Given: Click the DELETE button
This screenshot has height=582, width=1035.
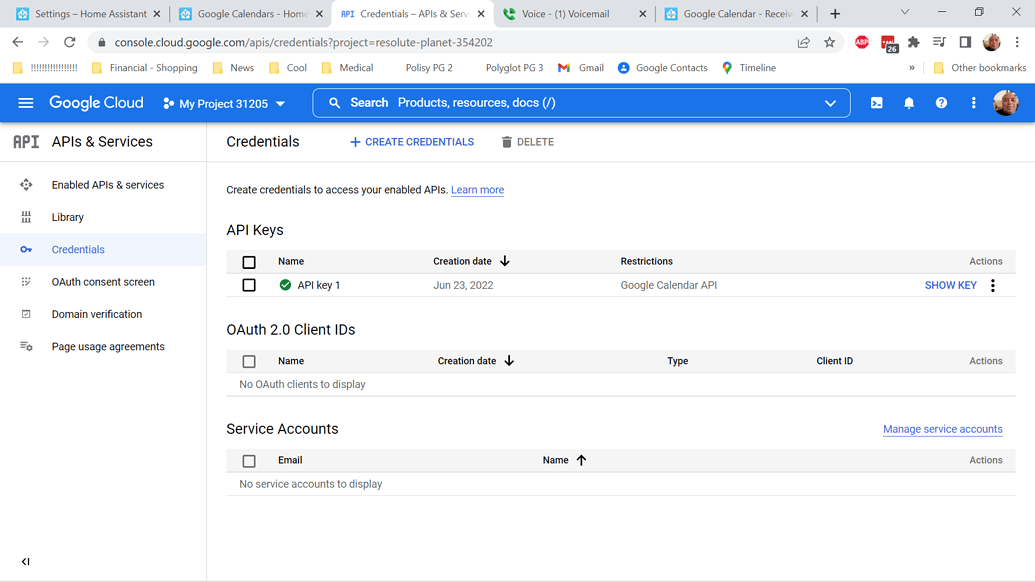Looking at the screenshot, I should tap(527, 142).
